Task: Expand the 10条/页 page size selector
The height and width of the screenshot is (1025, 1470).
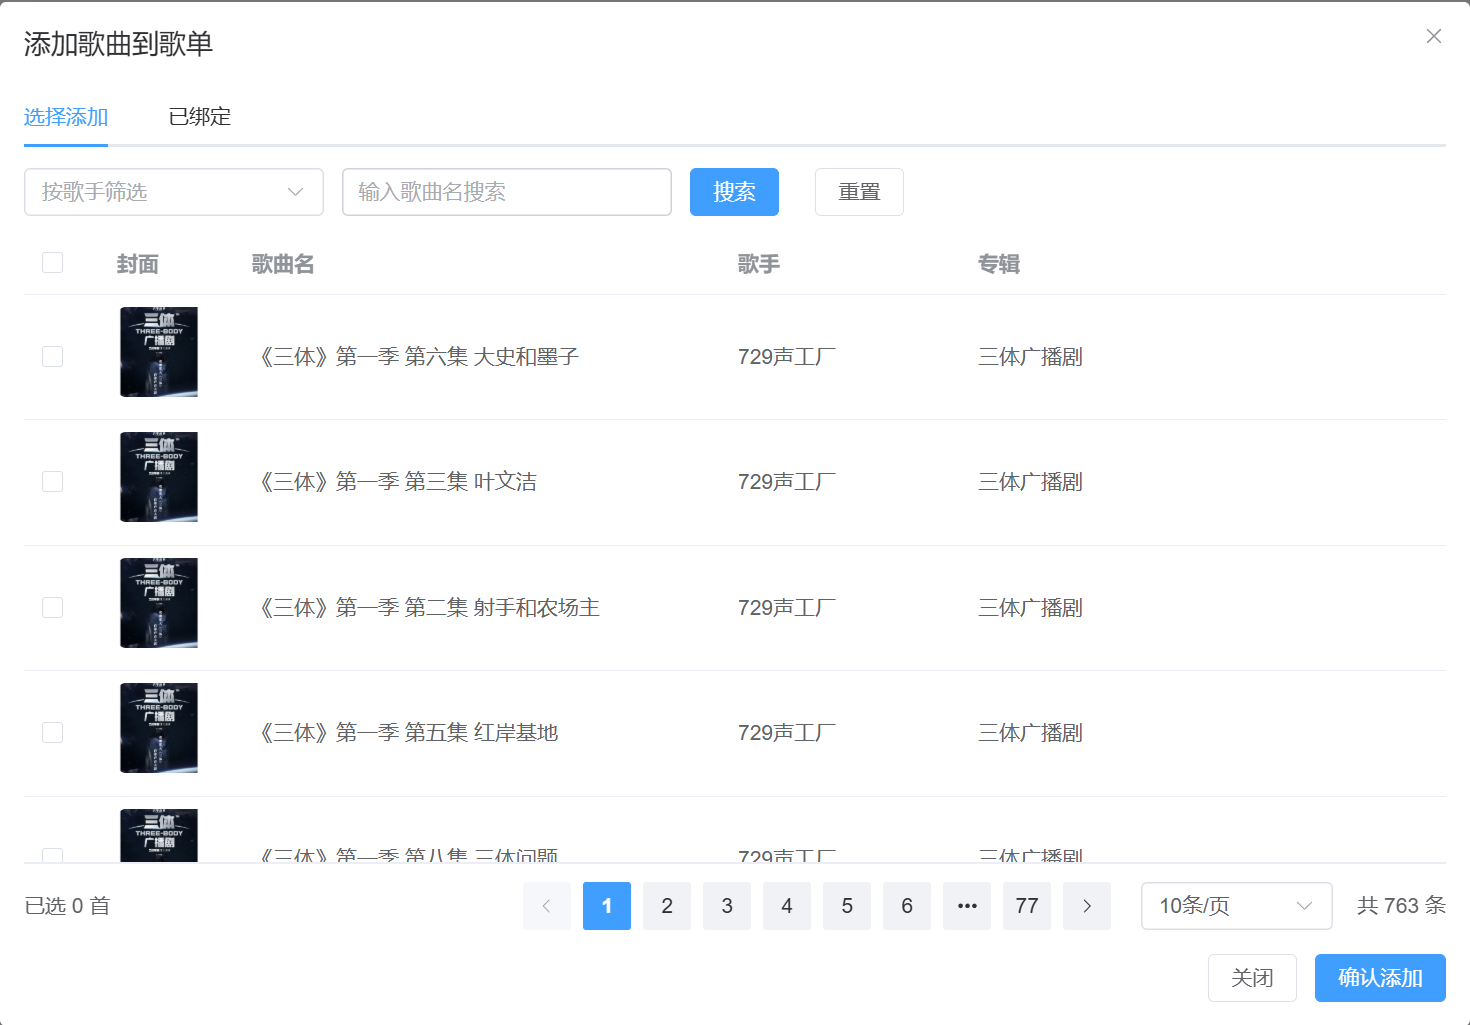Action: coord(1235,906)
